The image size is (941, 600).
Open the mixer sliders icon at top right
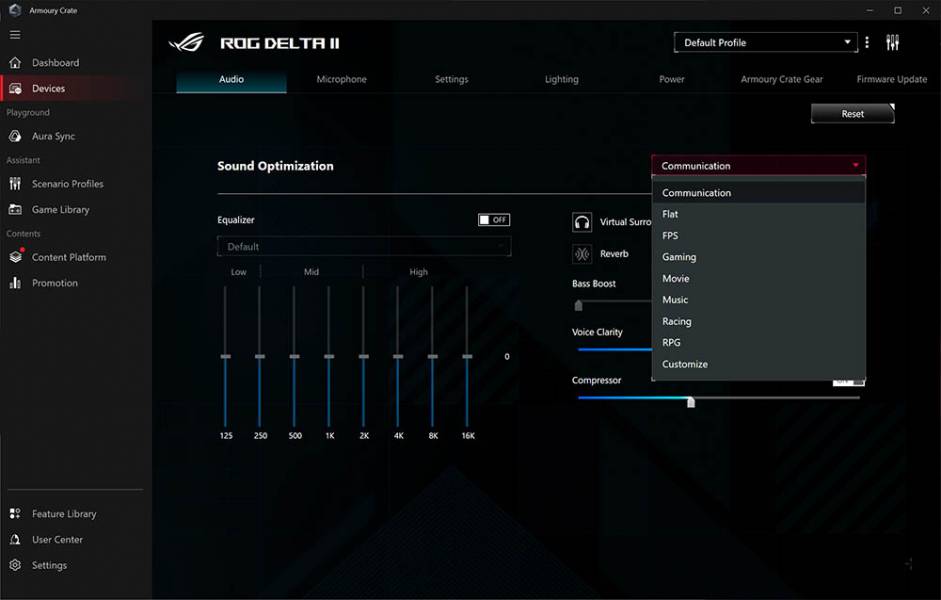point(892,43)
